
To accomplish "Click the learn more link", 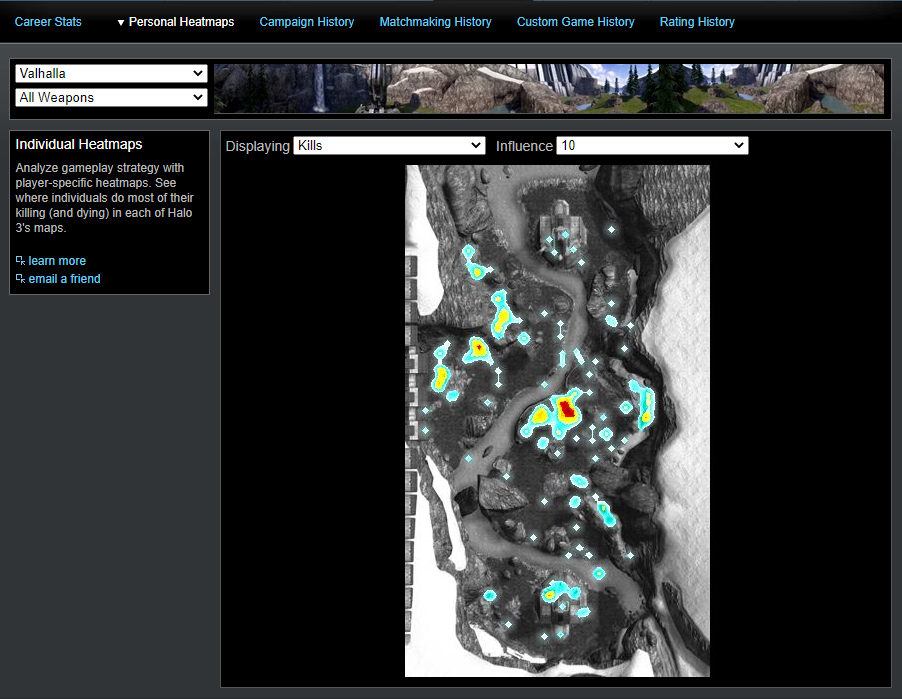I will (x=57, y=261).
